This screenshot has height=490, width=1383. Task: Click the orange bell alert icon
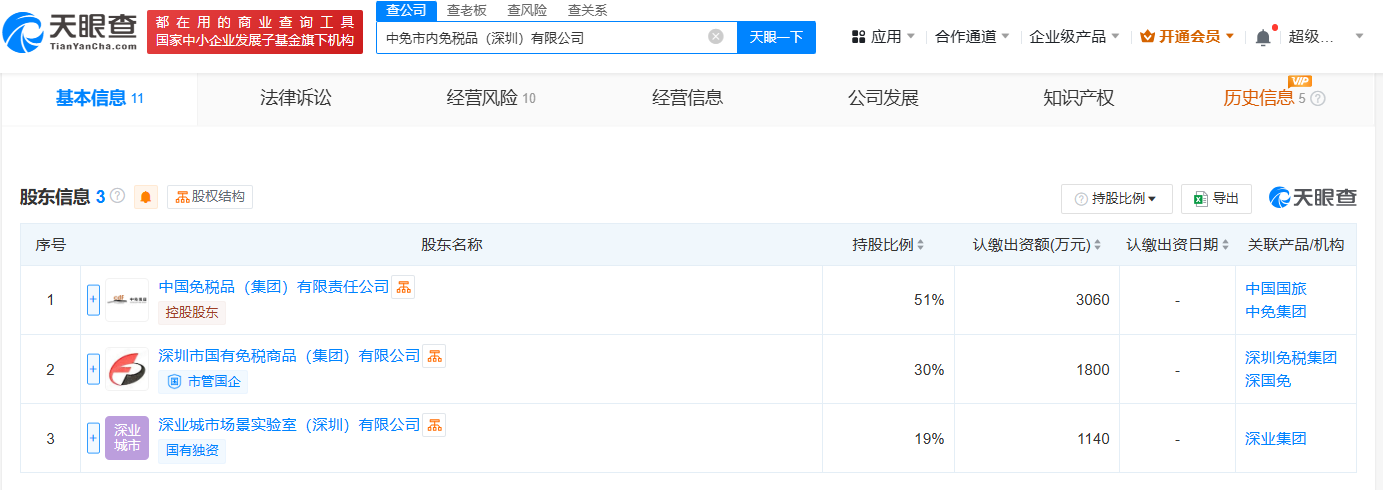(146, 197)
